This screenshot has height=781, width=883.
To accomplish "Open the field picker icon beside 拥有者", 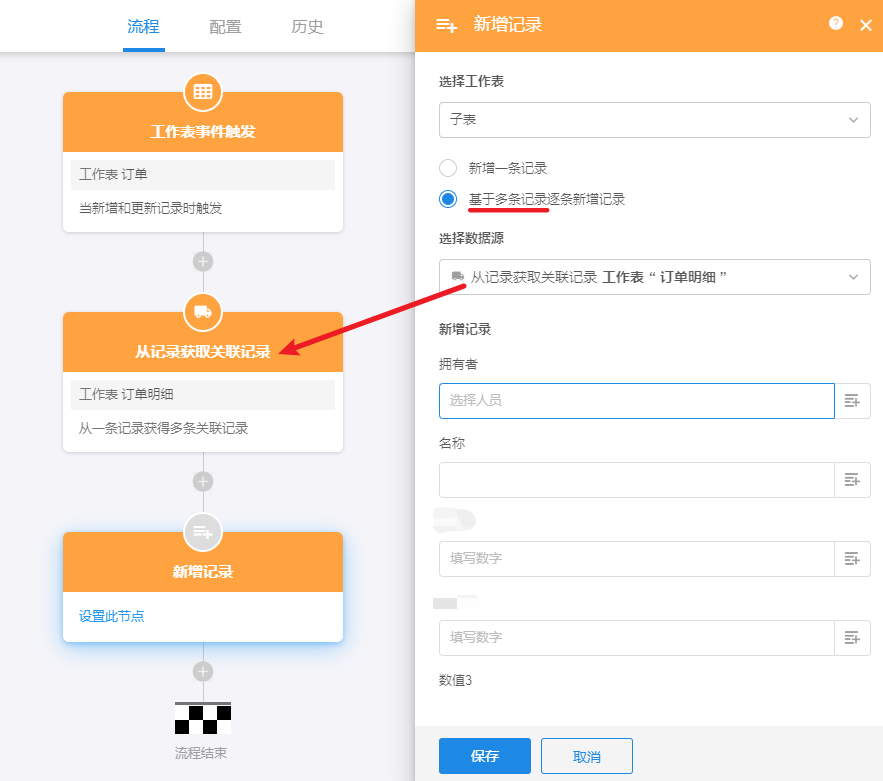I will [852, 401].
